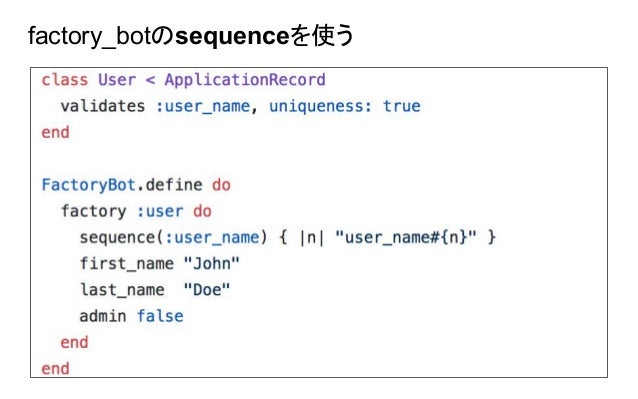Select the :user symbol in factory line
638x399 pixels.
[x=160, y=211]
